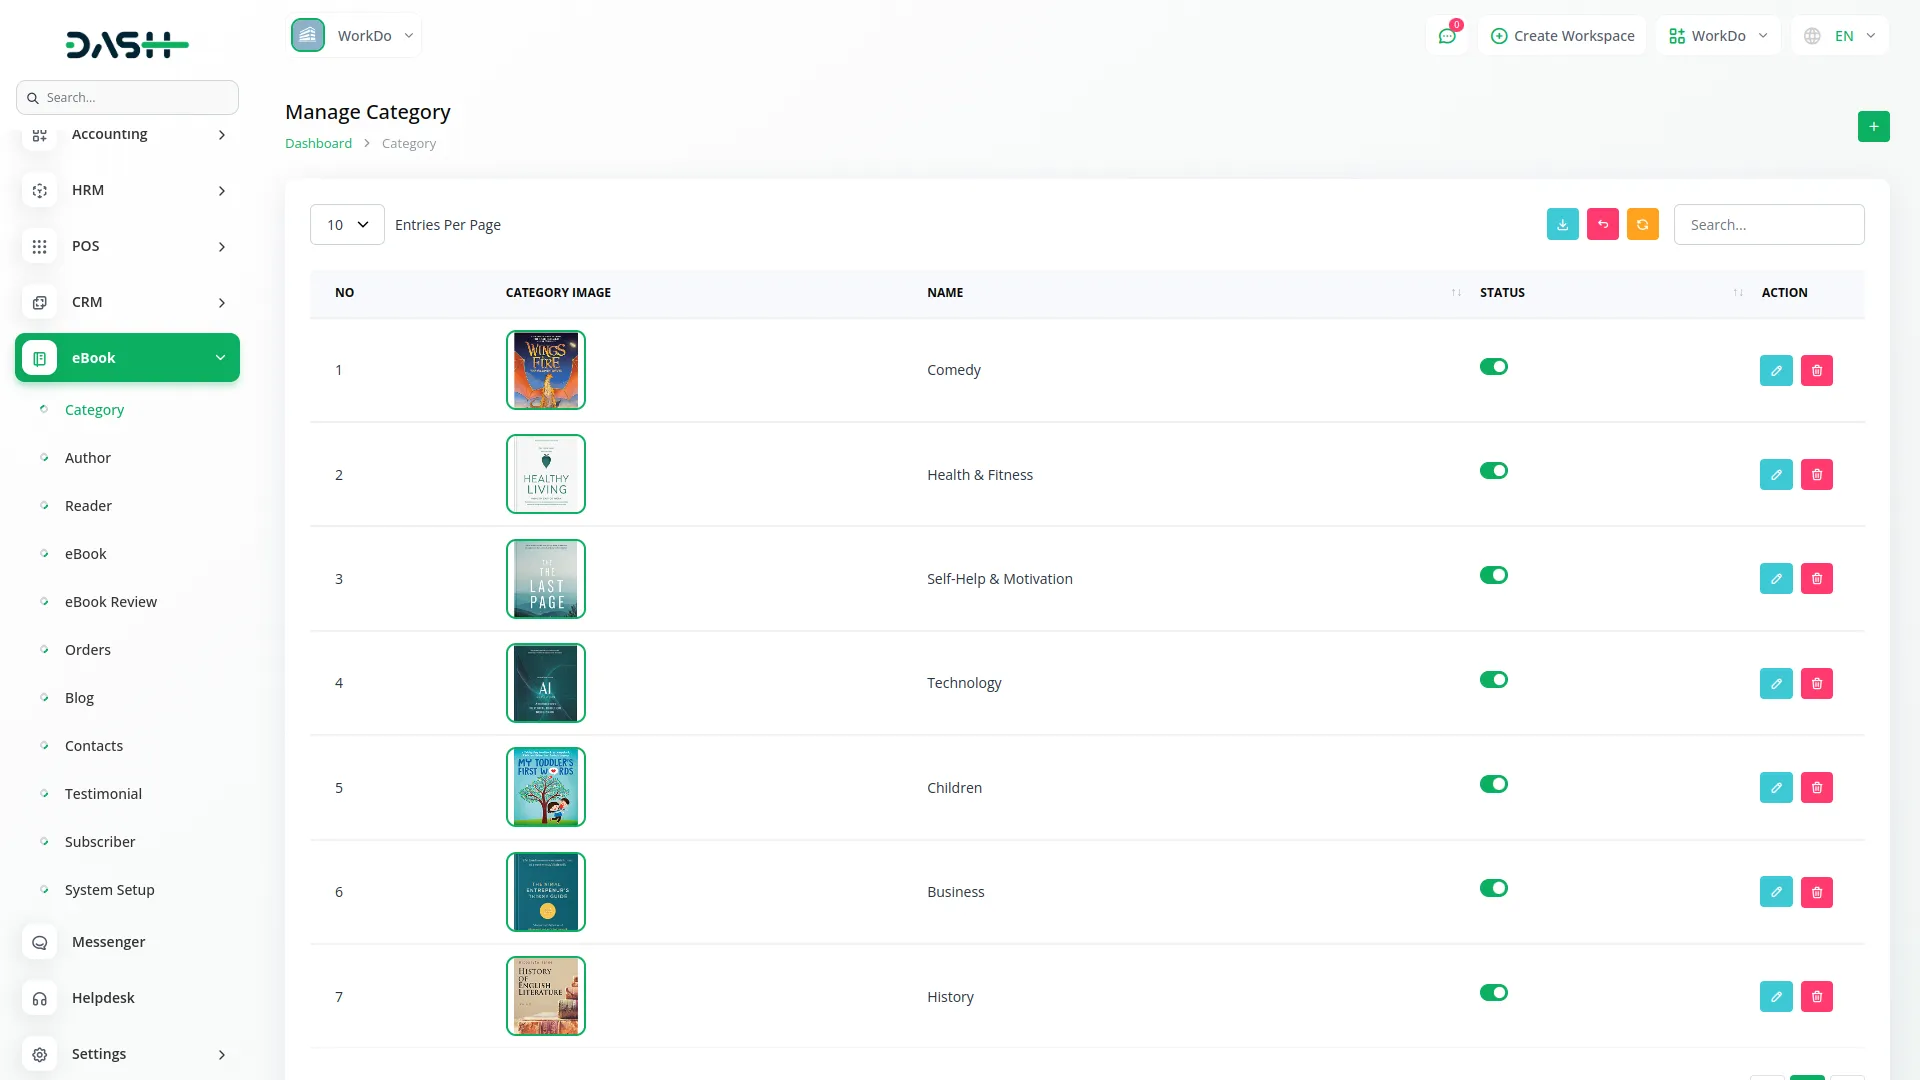Click the table search input field
This screenshot has height=1080, width=1920.
[x=1768, y=225]
